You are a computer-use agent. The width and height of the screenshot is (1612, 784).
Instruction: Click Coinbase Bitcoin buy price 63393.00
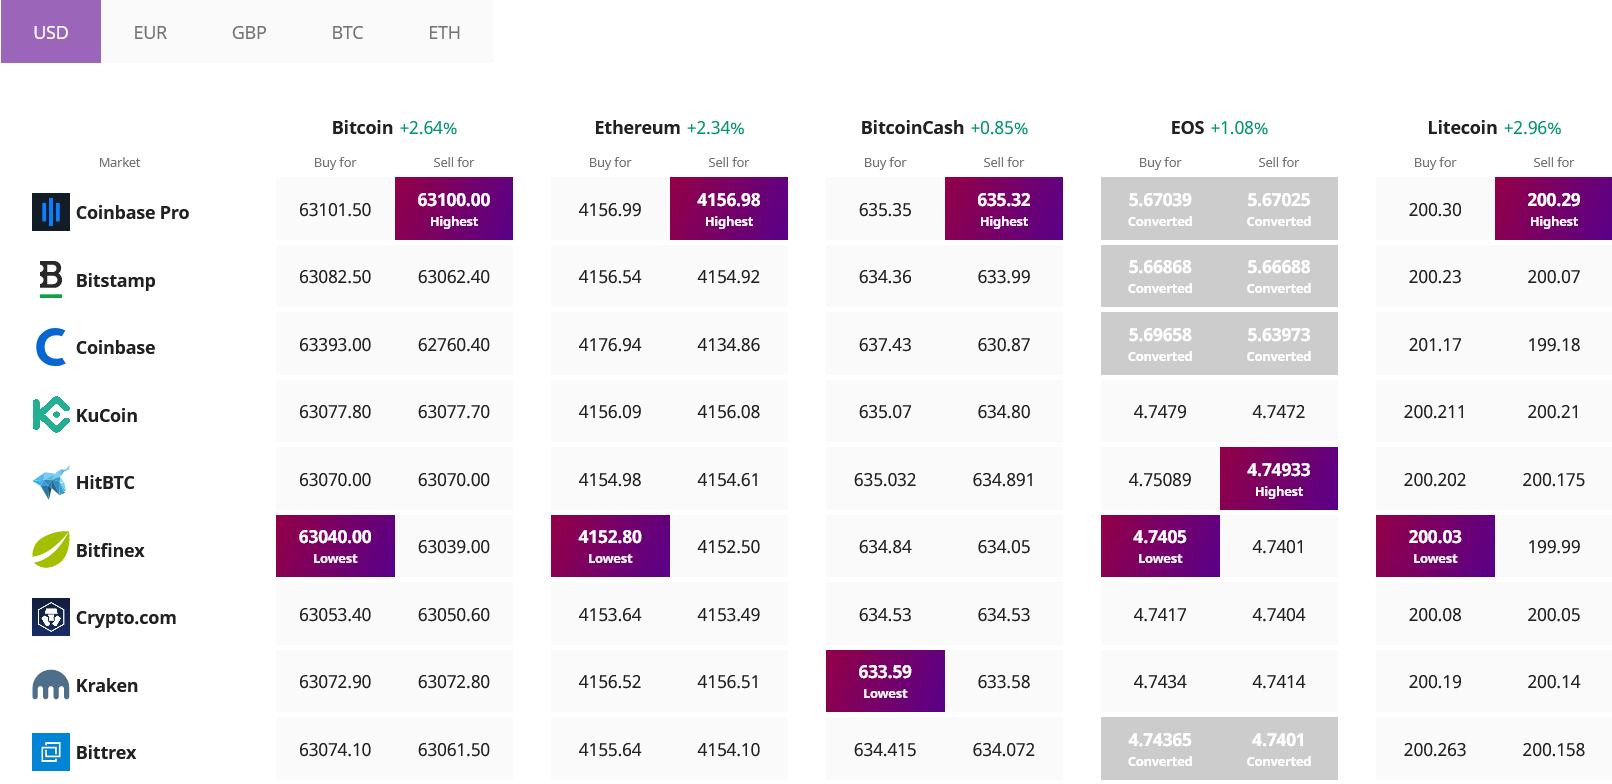click(x=335, y=344)
